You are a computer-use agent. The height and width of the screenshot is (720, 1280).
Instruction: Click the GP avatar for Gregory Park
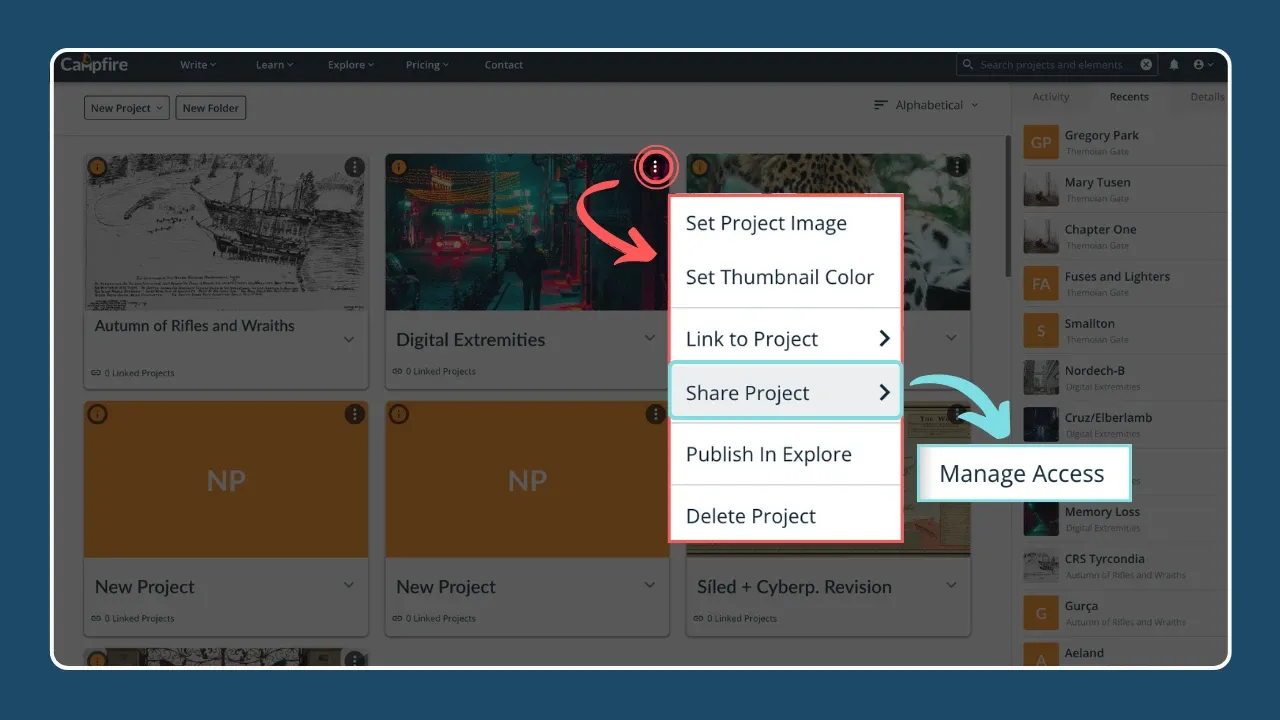pyautogui.click(x=1041, y=142)
